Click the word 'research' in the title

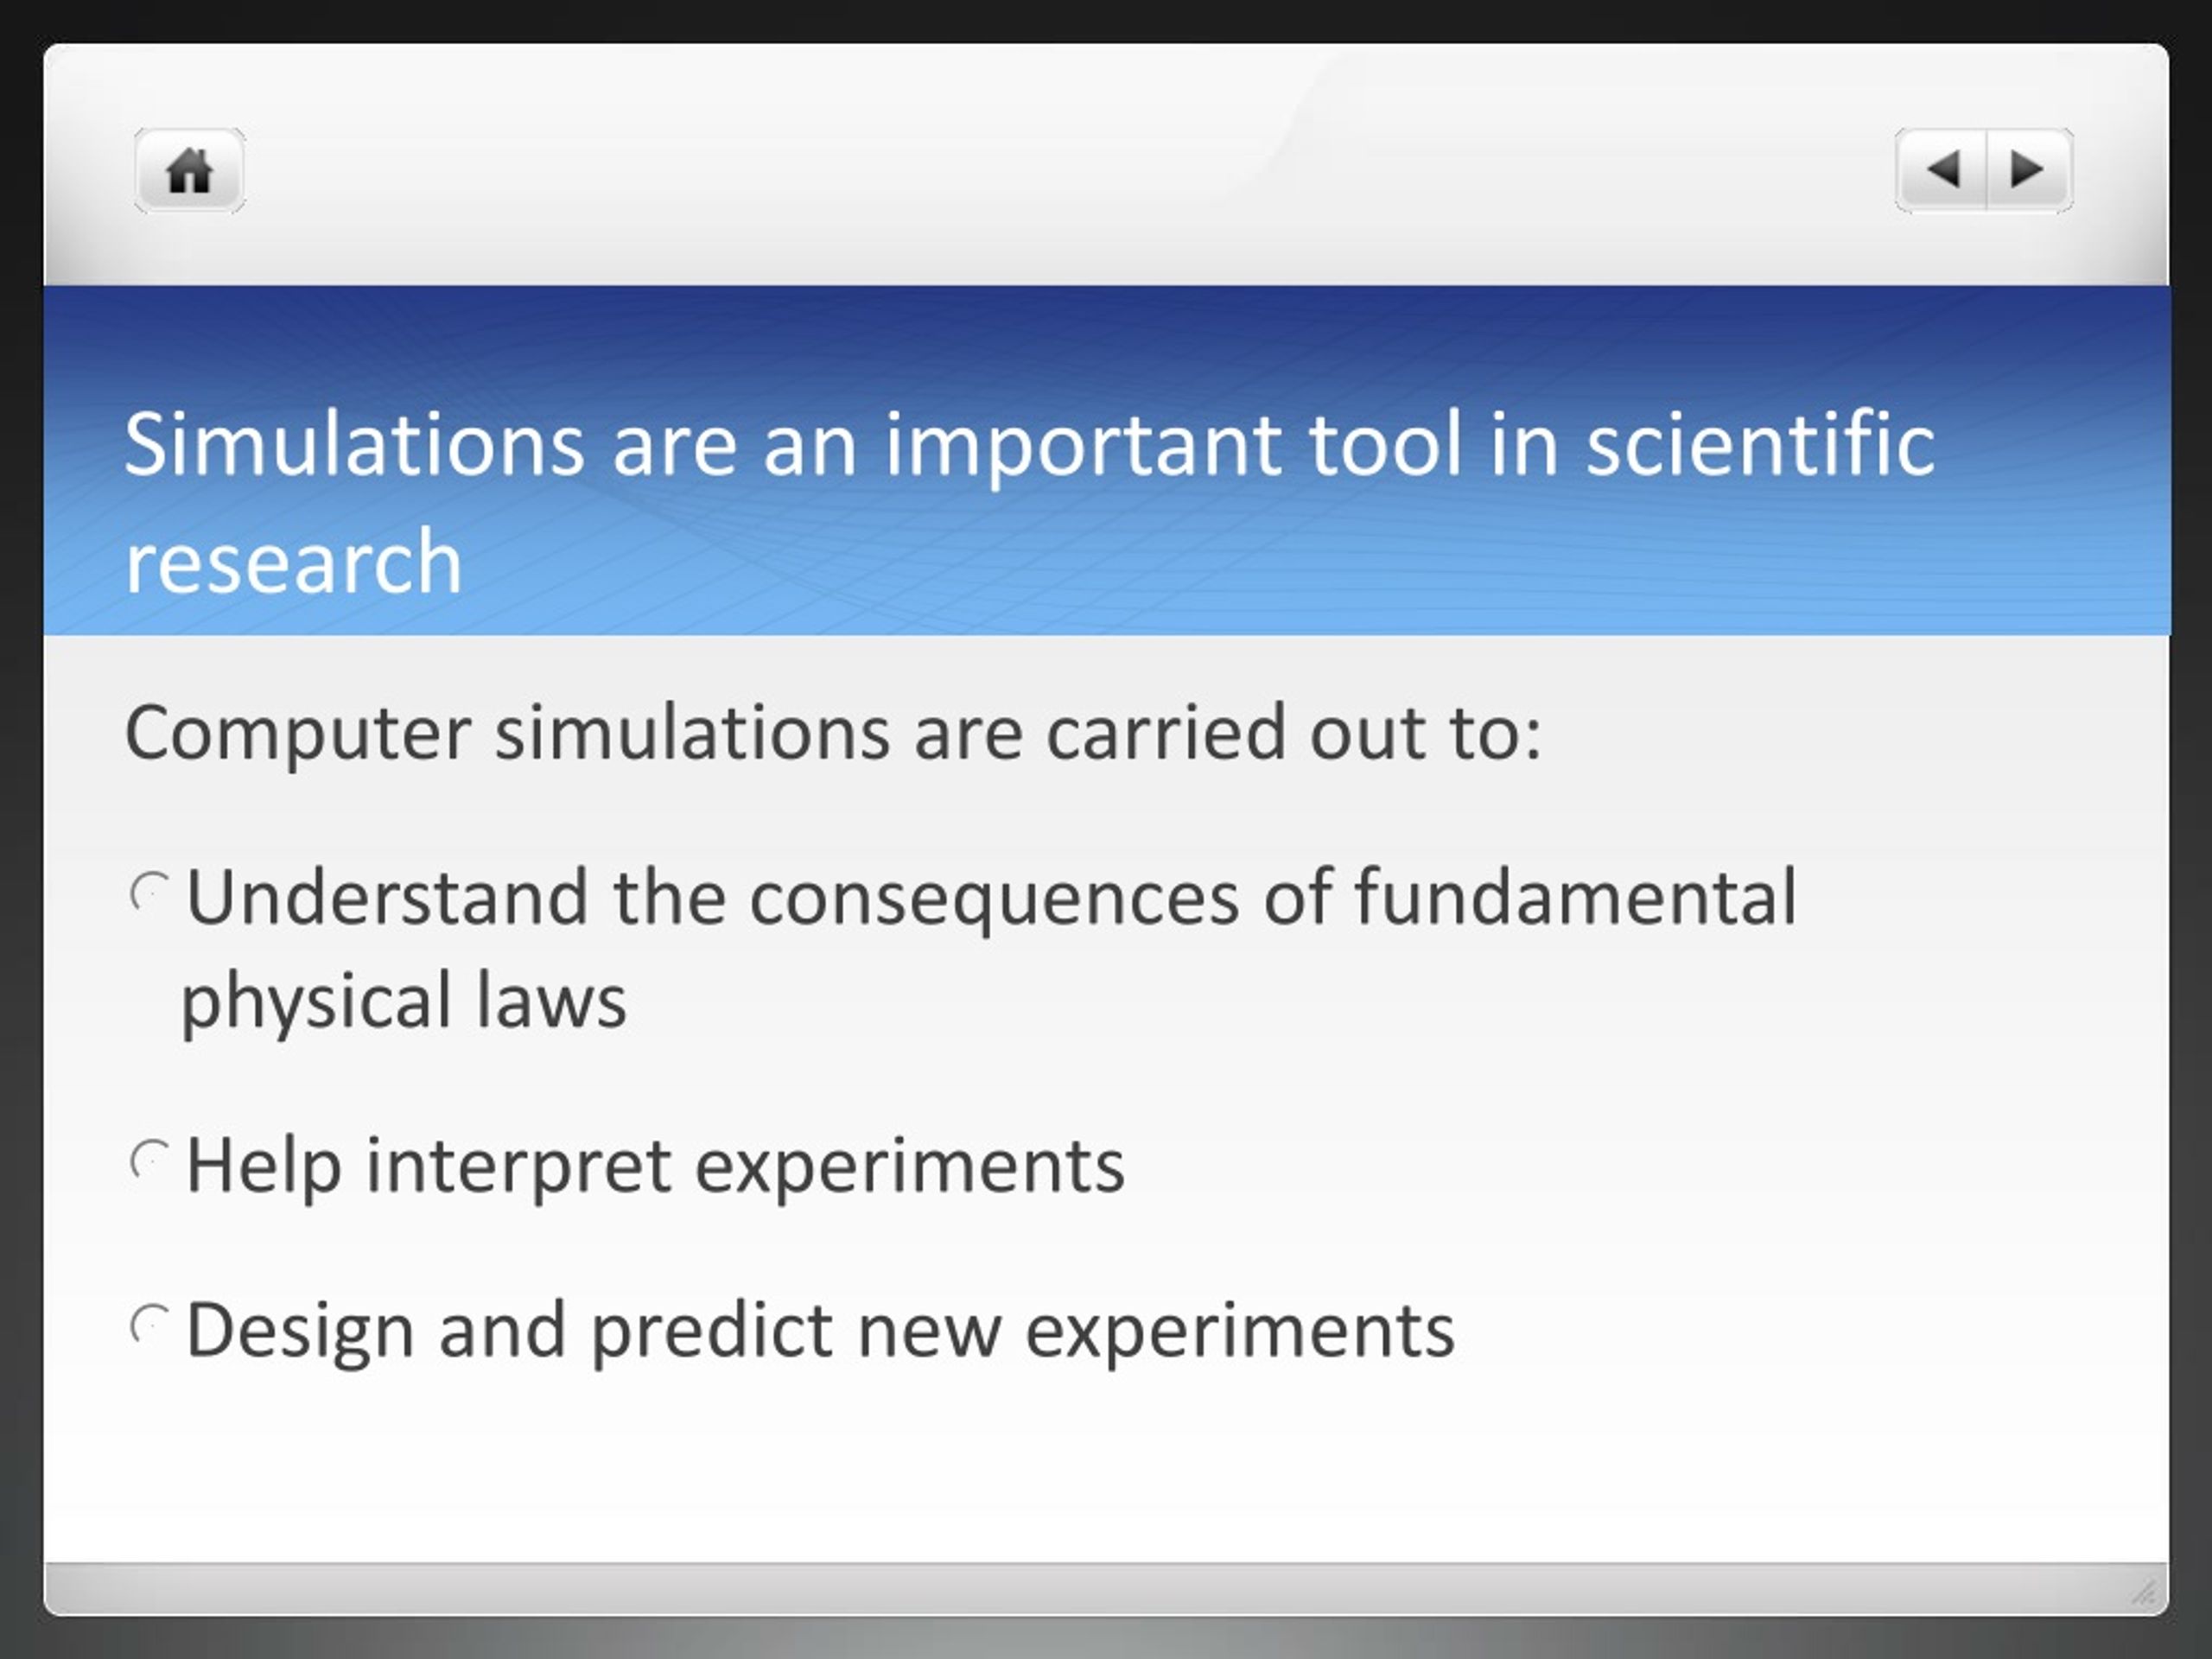[293, 562]
